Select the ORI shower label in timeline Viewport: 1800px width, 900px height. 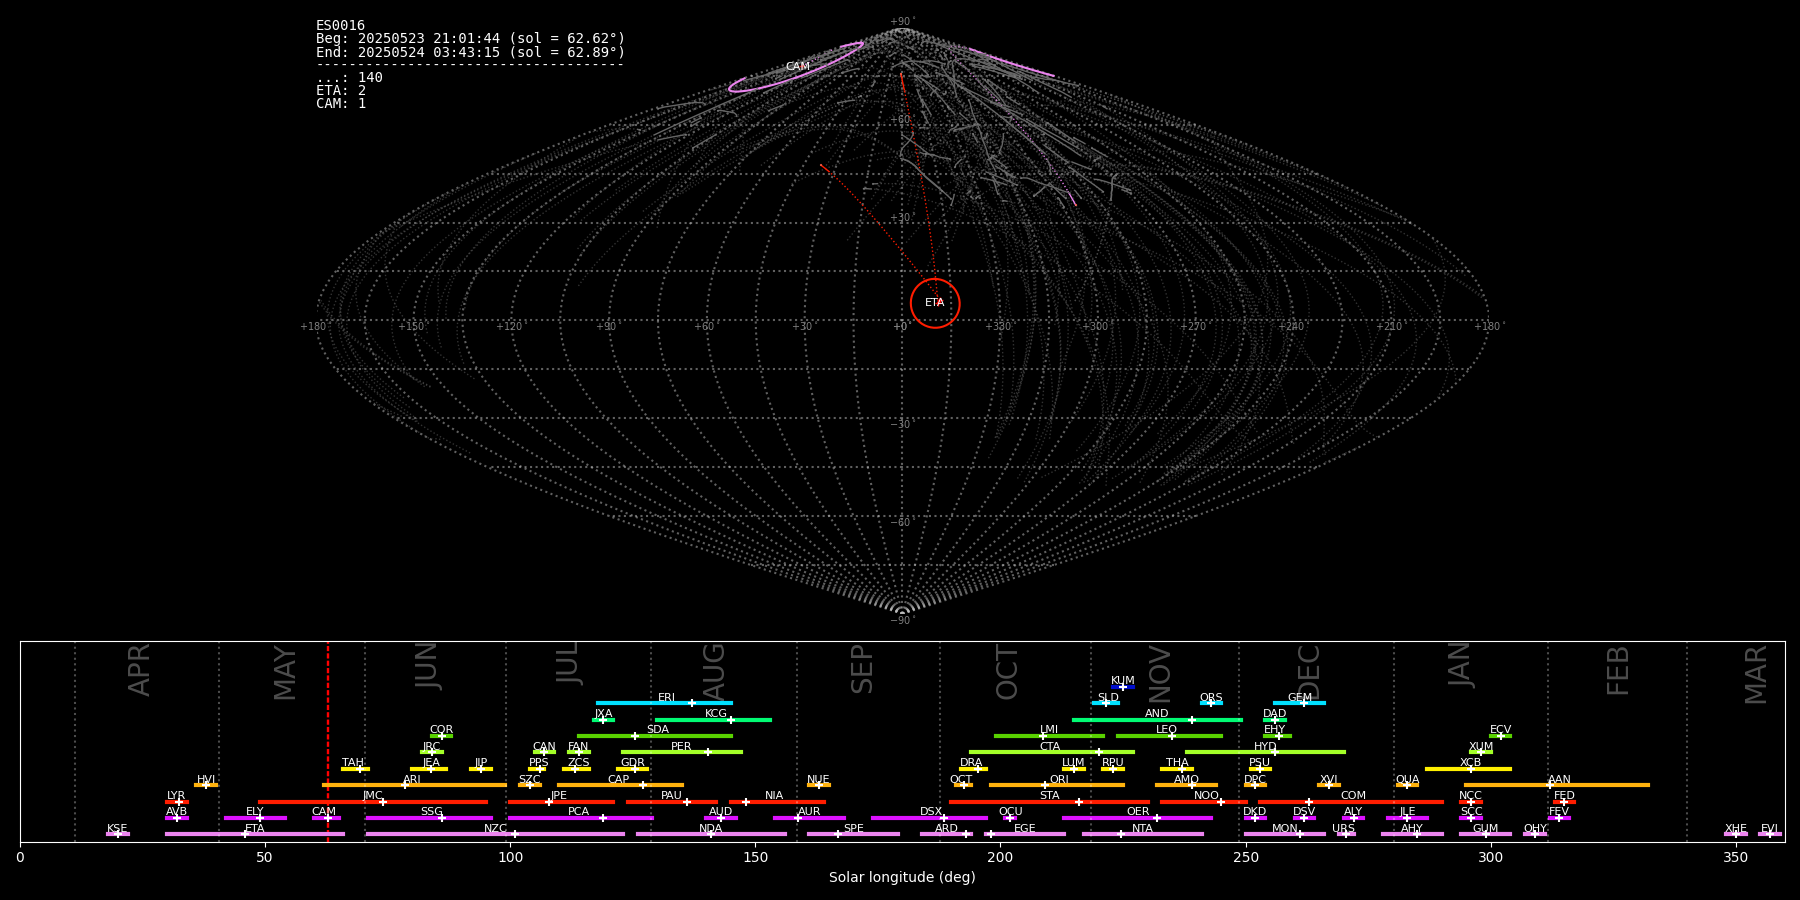click(1059, 779)
